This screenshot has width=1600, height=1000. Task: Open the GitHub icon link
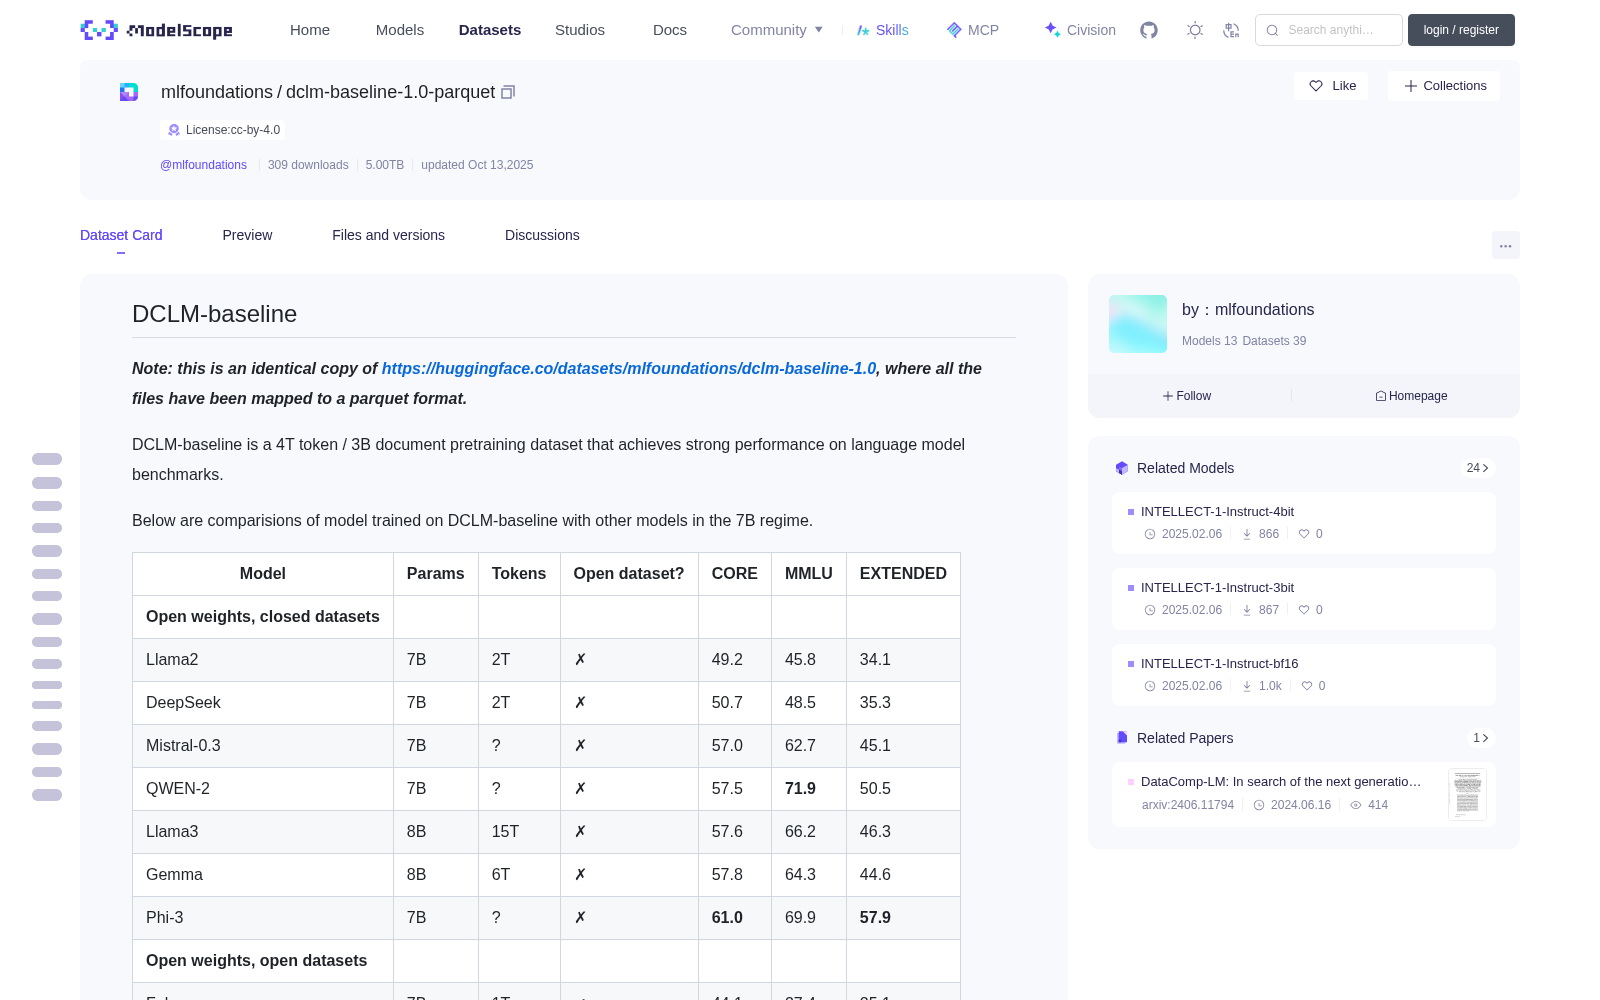pos(1149,30)
